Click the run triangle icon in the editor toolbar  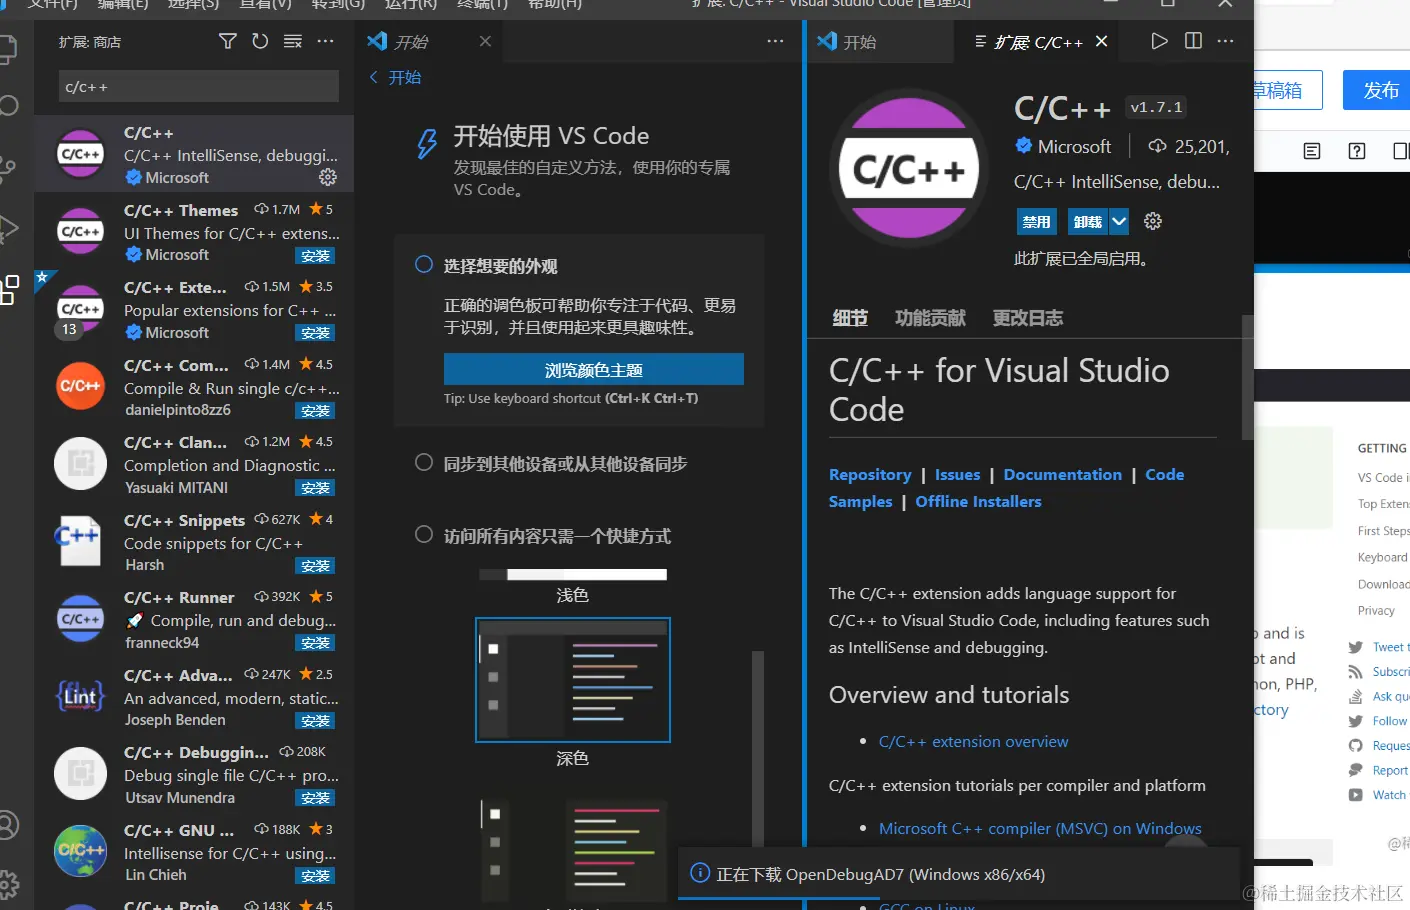click(1159, 41)
